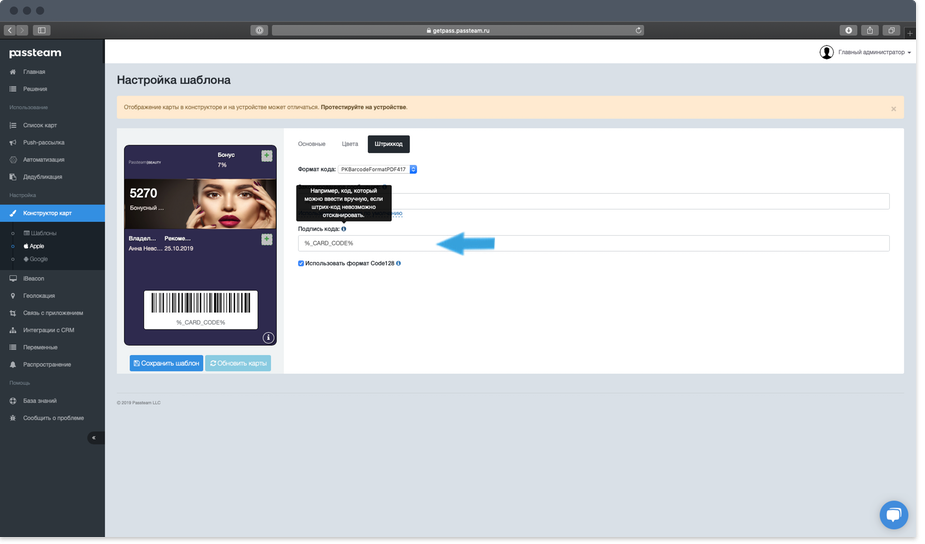Select the Владел... Анна field on card
This screenshot has height=544, width=925.
click(143, 244)
